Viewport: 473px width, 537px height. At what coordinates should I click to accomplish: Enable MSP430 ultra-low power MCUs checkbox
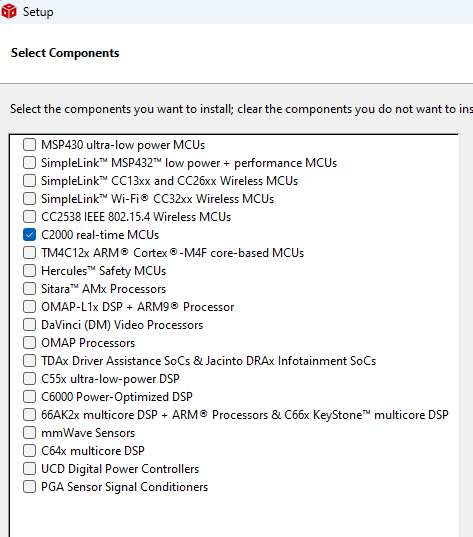[29, 145]
